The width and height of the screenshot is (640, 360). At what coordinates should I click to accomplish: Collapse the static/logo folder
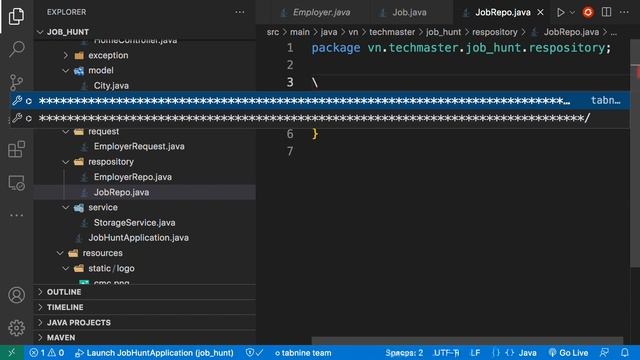tap(111, 269)
